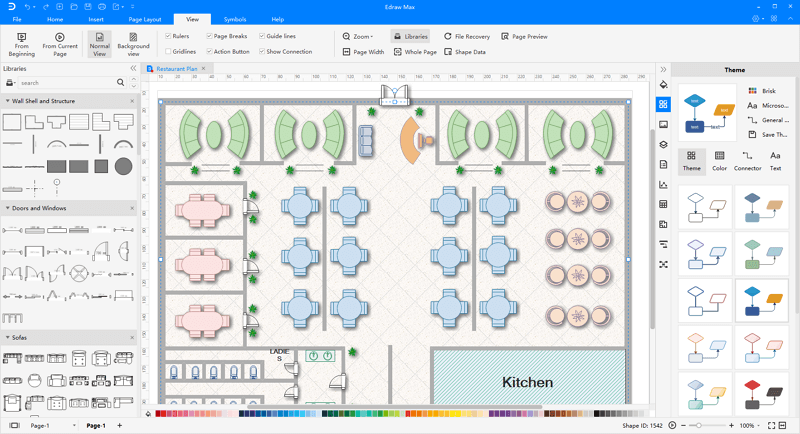Click the Libraries toolbar button
This screenshot has width=800, height=434.
tap(410, 36)
